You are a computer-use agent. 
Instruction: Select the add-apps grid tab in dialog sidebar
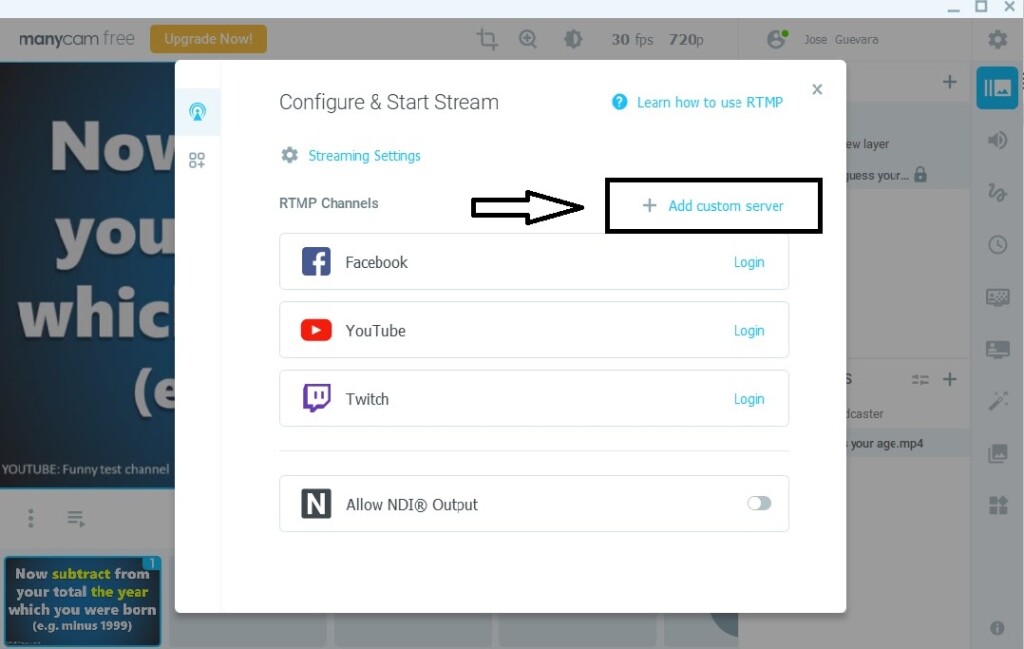click(197, 160)
